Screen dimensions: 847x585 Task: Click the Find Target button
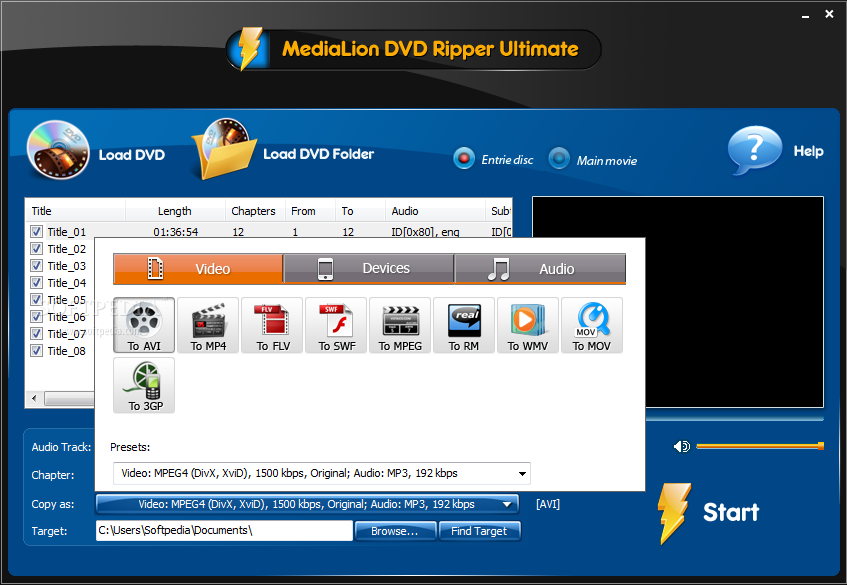coord(479,531)
